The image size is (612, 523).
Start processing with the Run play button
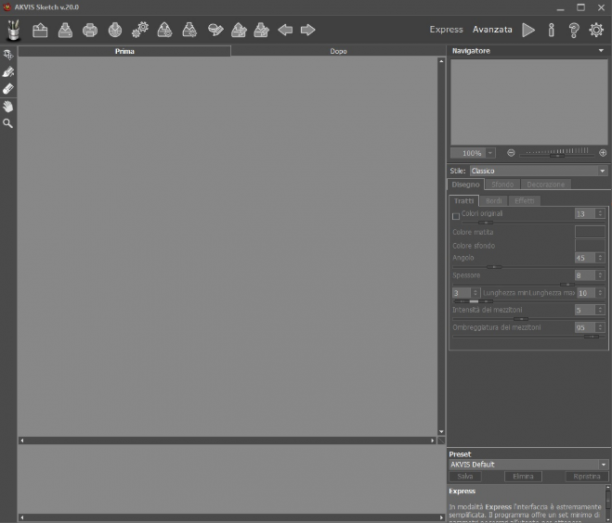[528, 30]
